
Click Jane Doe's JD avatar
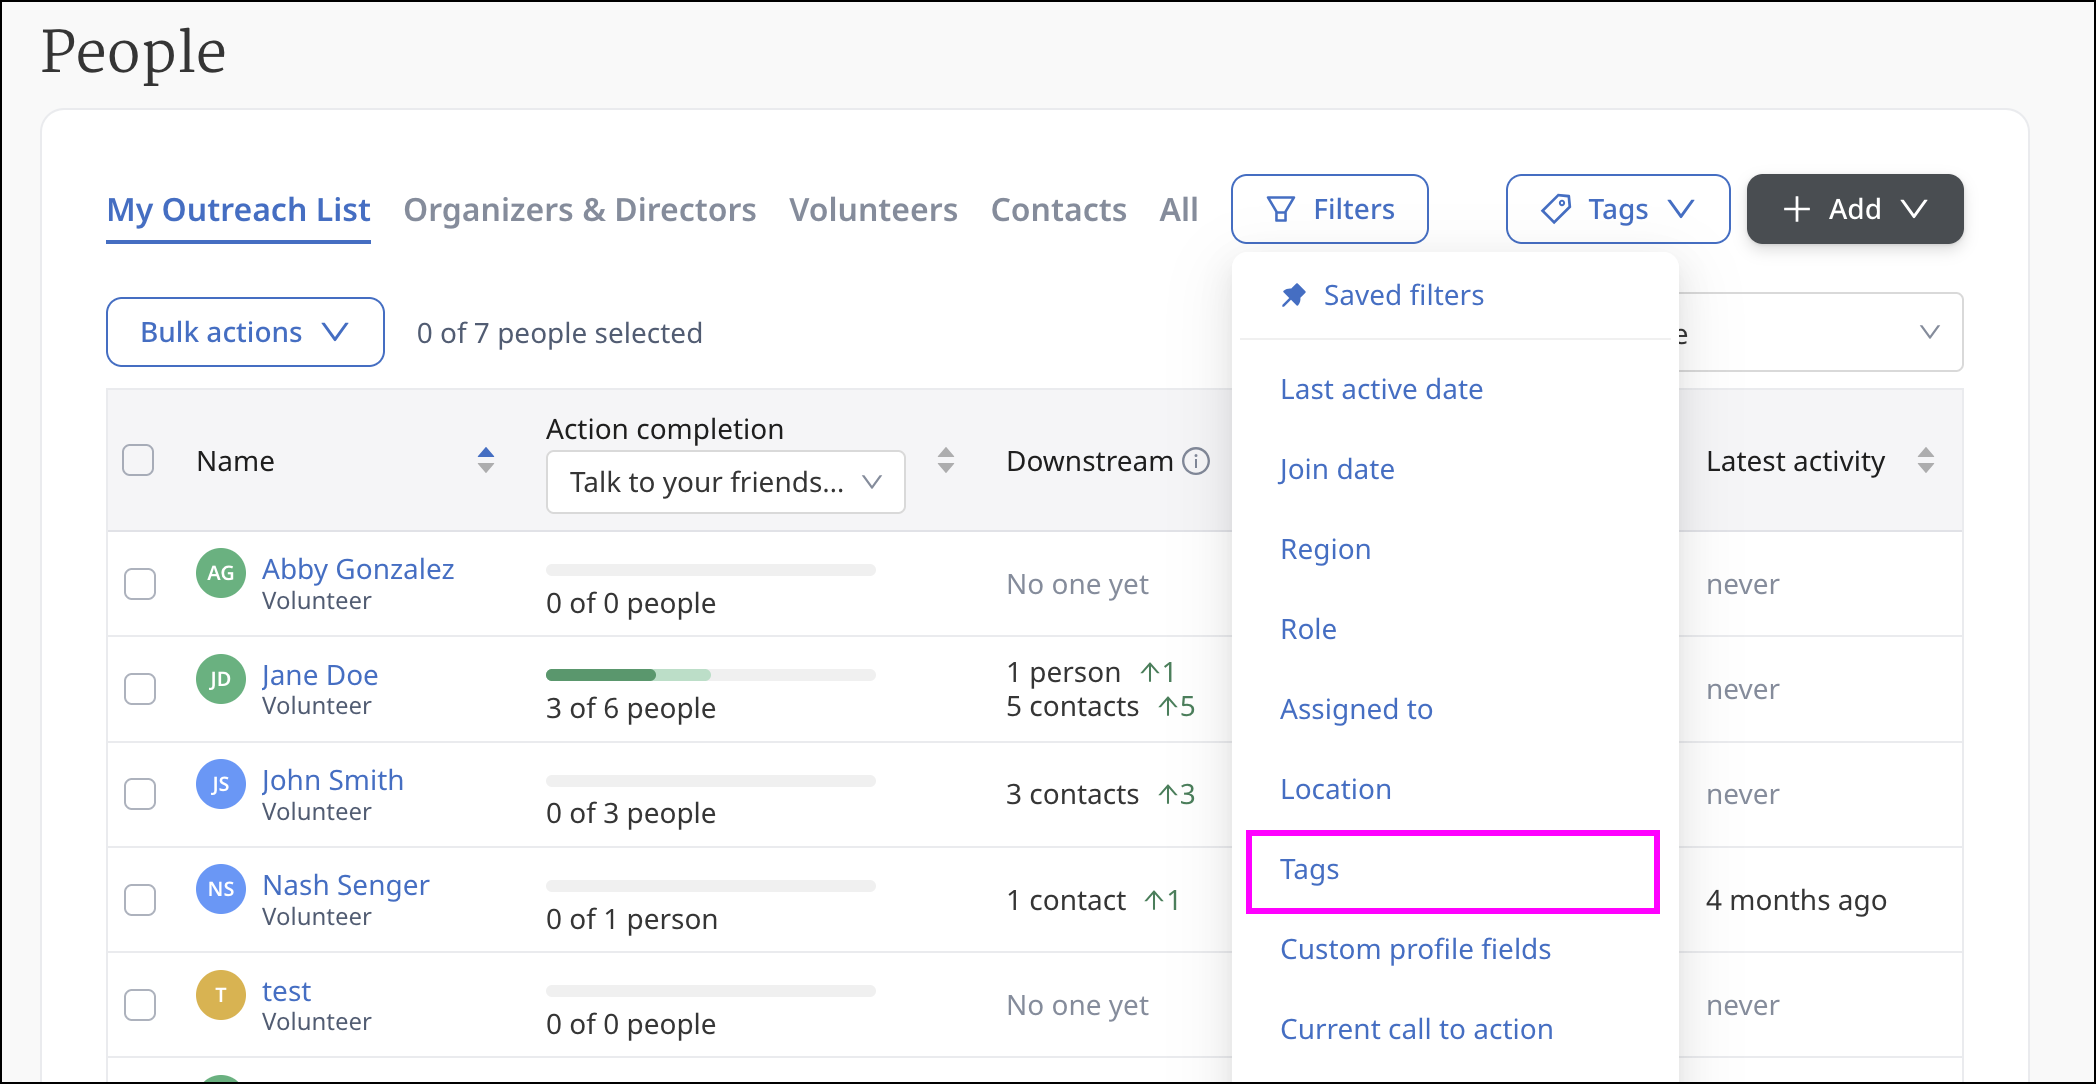tap(221, 679)
